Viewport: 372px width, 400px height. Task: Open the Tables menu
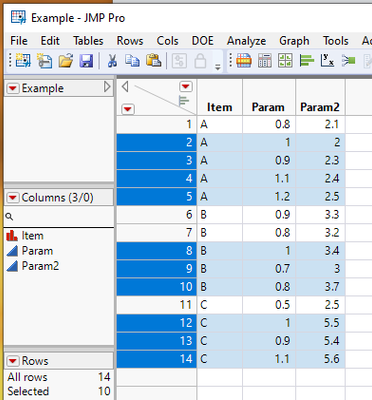click(88, 41)
